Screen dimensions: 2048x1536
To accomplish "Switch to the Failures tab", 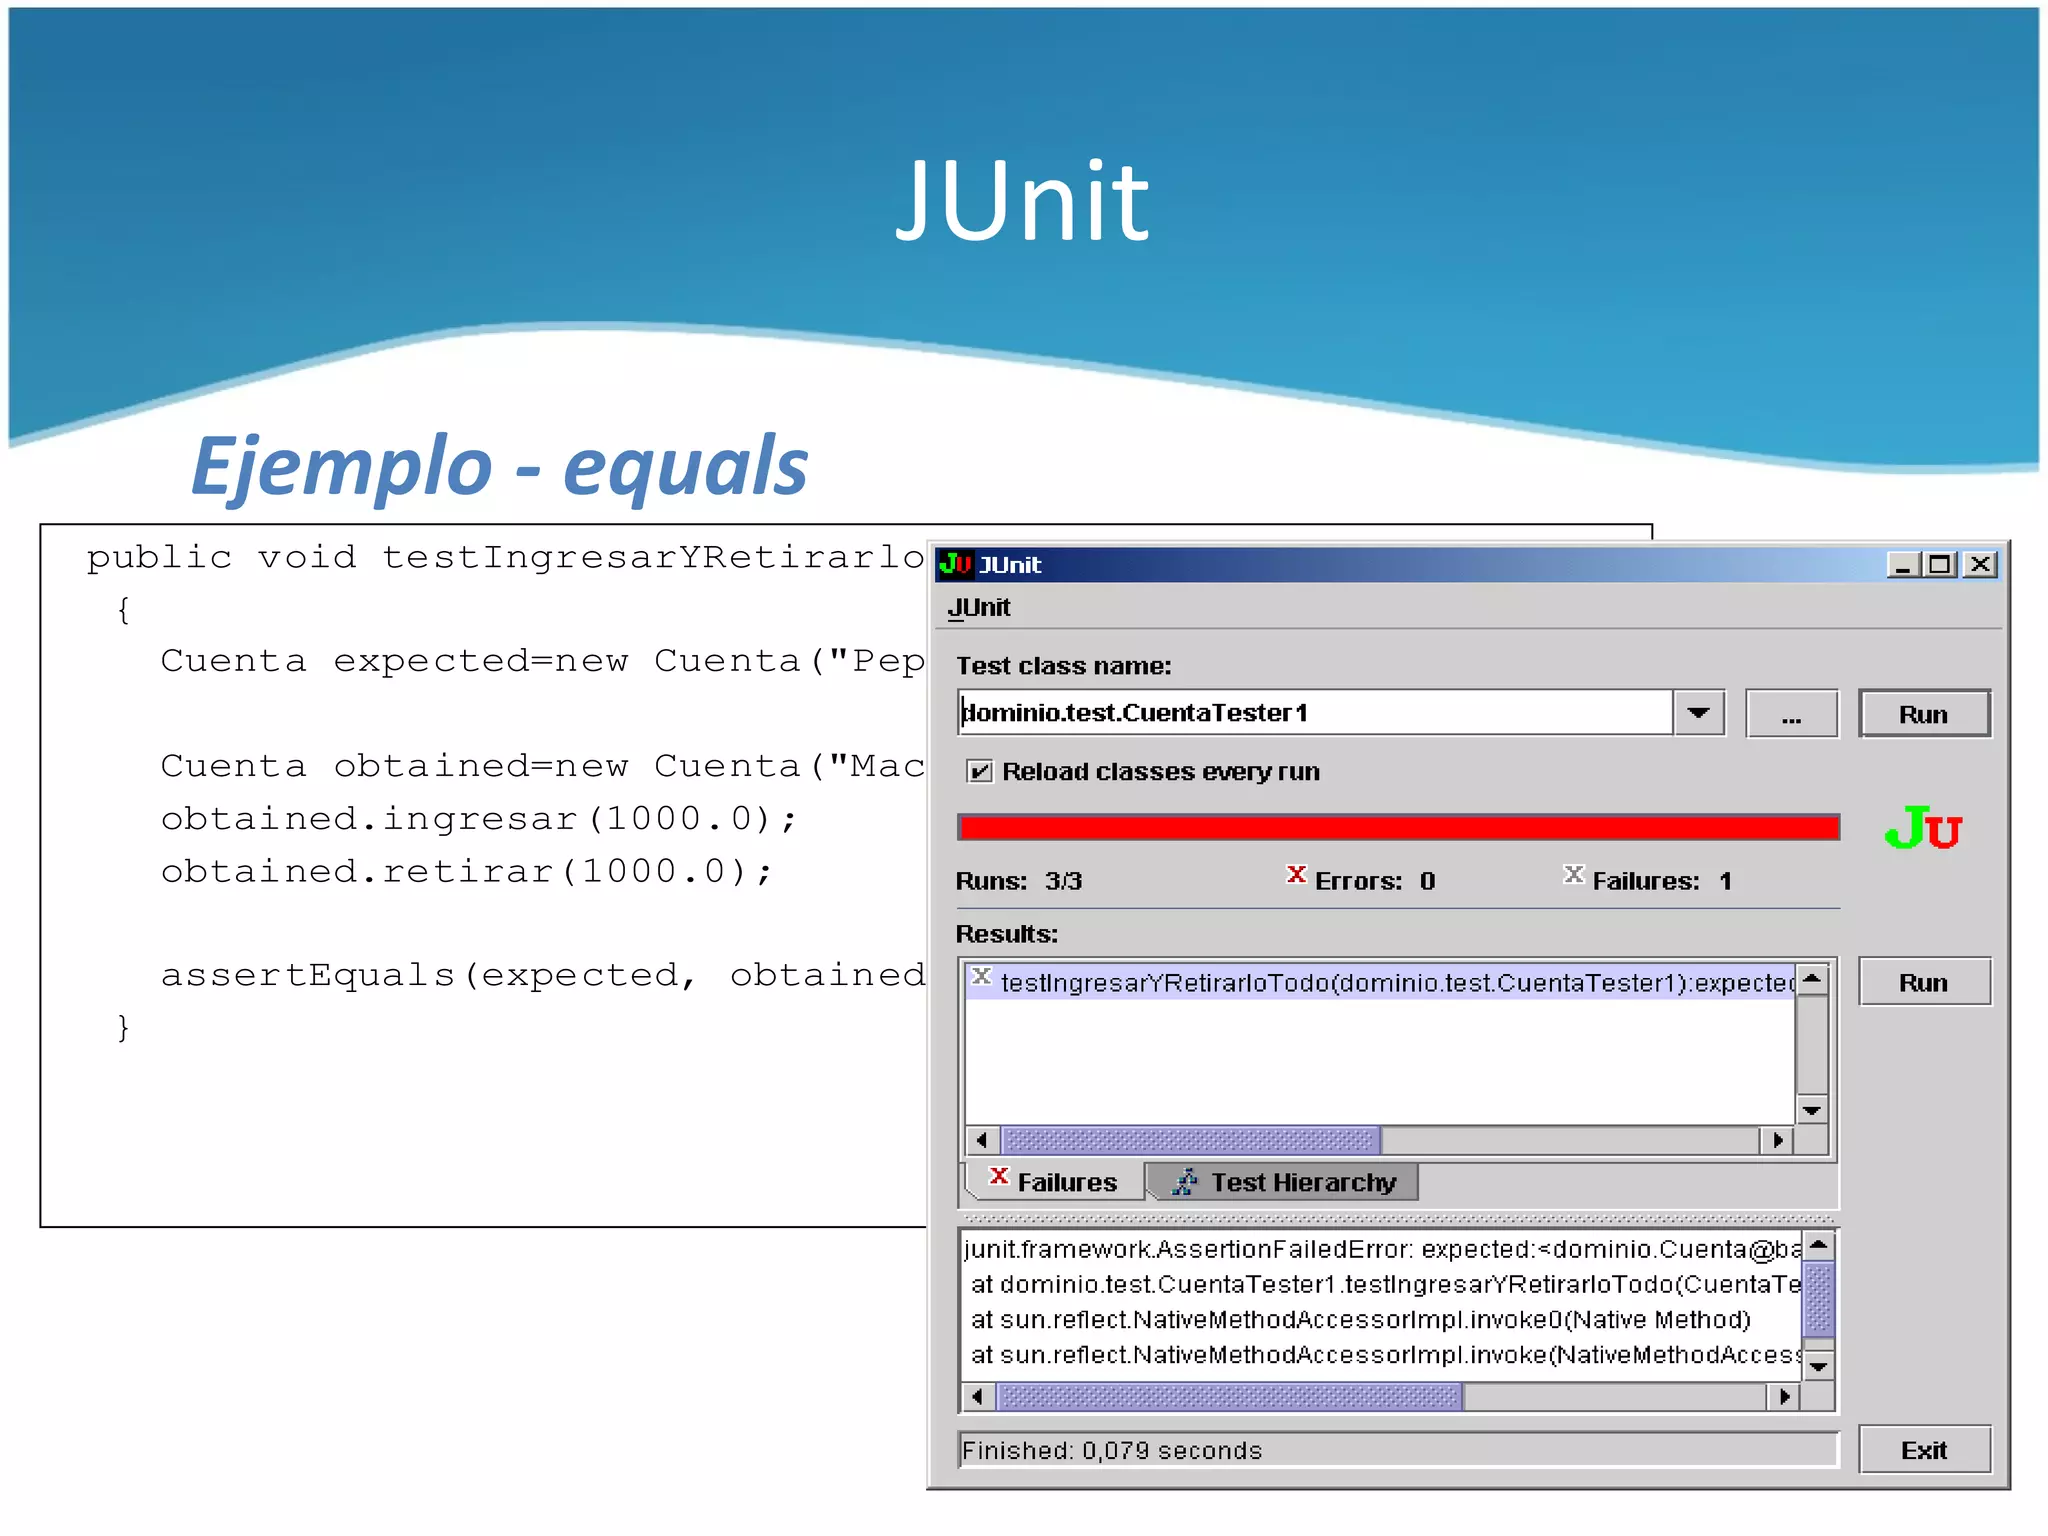I will 1055,1182.
